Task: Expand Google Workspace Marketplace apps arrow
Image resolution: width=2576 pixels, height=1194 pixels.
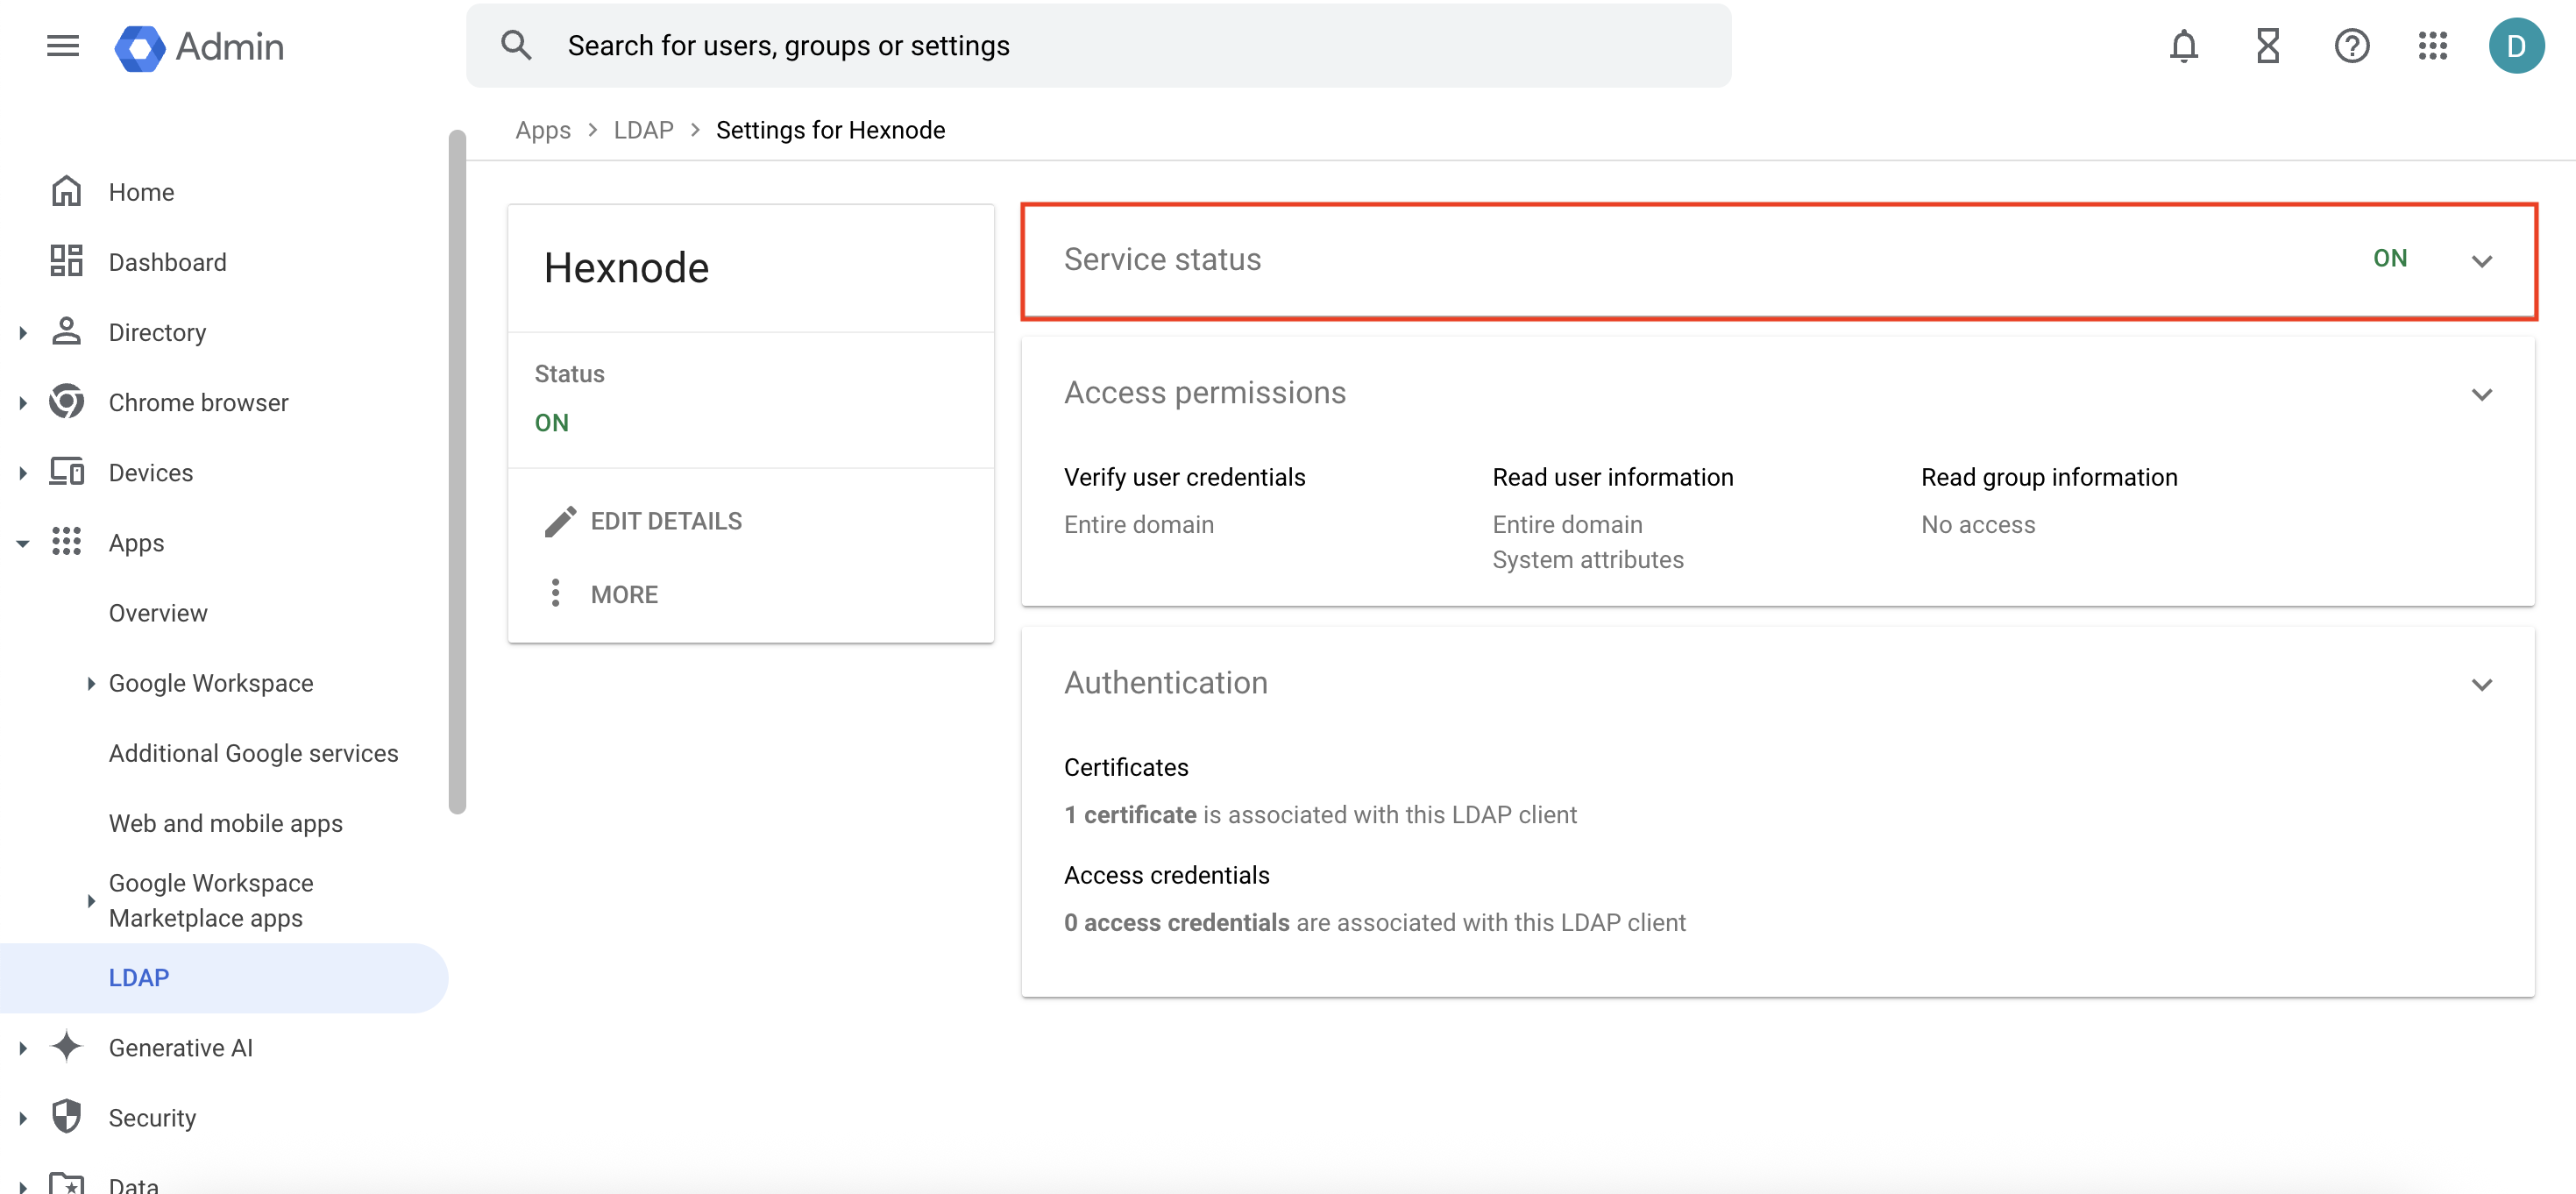Action: coord(91,900)
